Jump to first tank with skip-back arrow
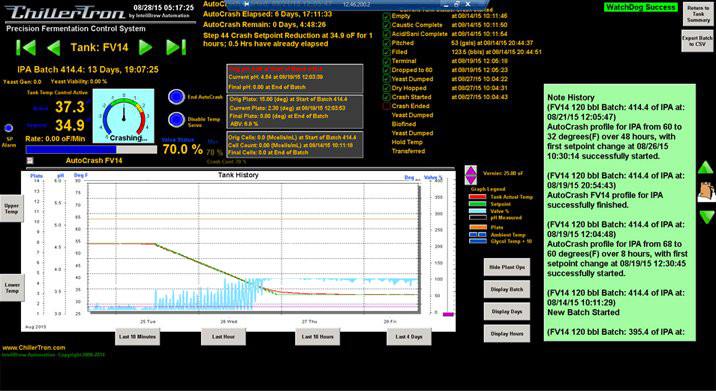Image resolution: width=716 pixels, height=391 pixels. (26, 48)
